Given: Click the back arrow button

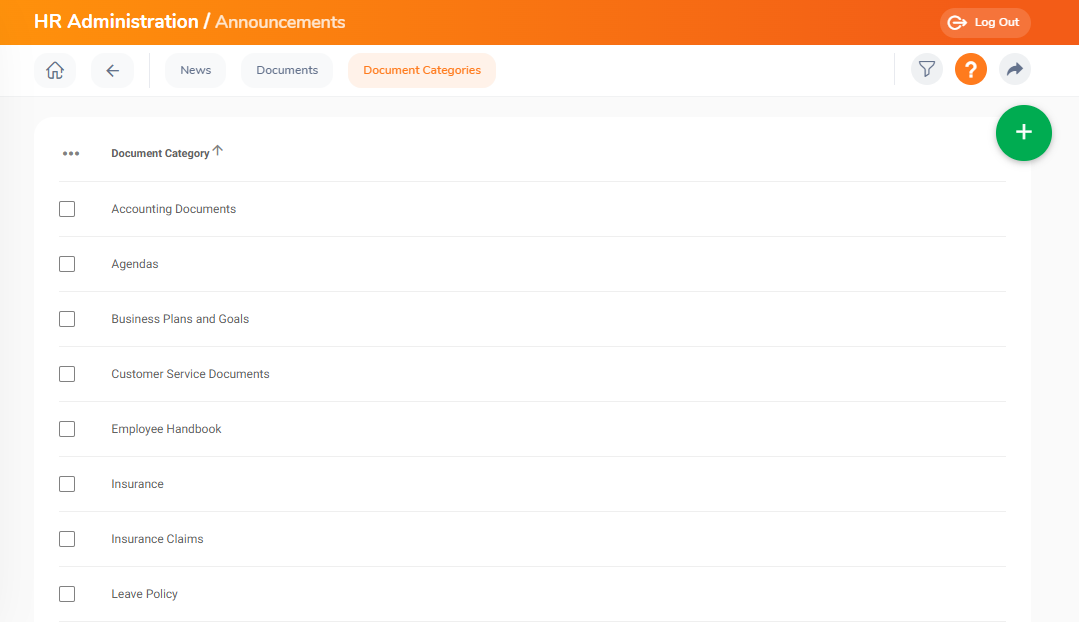Looking at the screenshot, I should click(112, 70).
